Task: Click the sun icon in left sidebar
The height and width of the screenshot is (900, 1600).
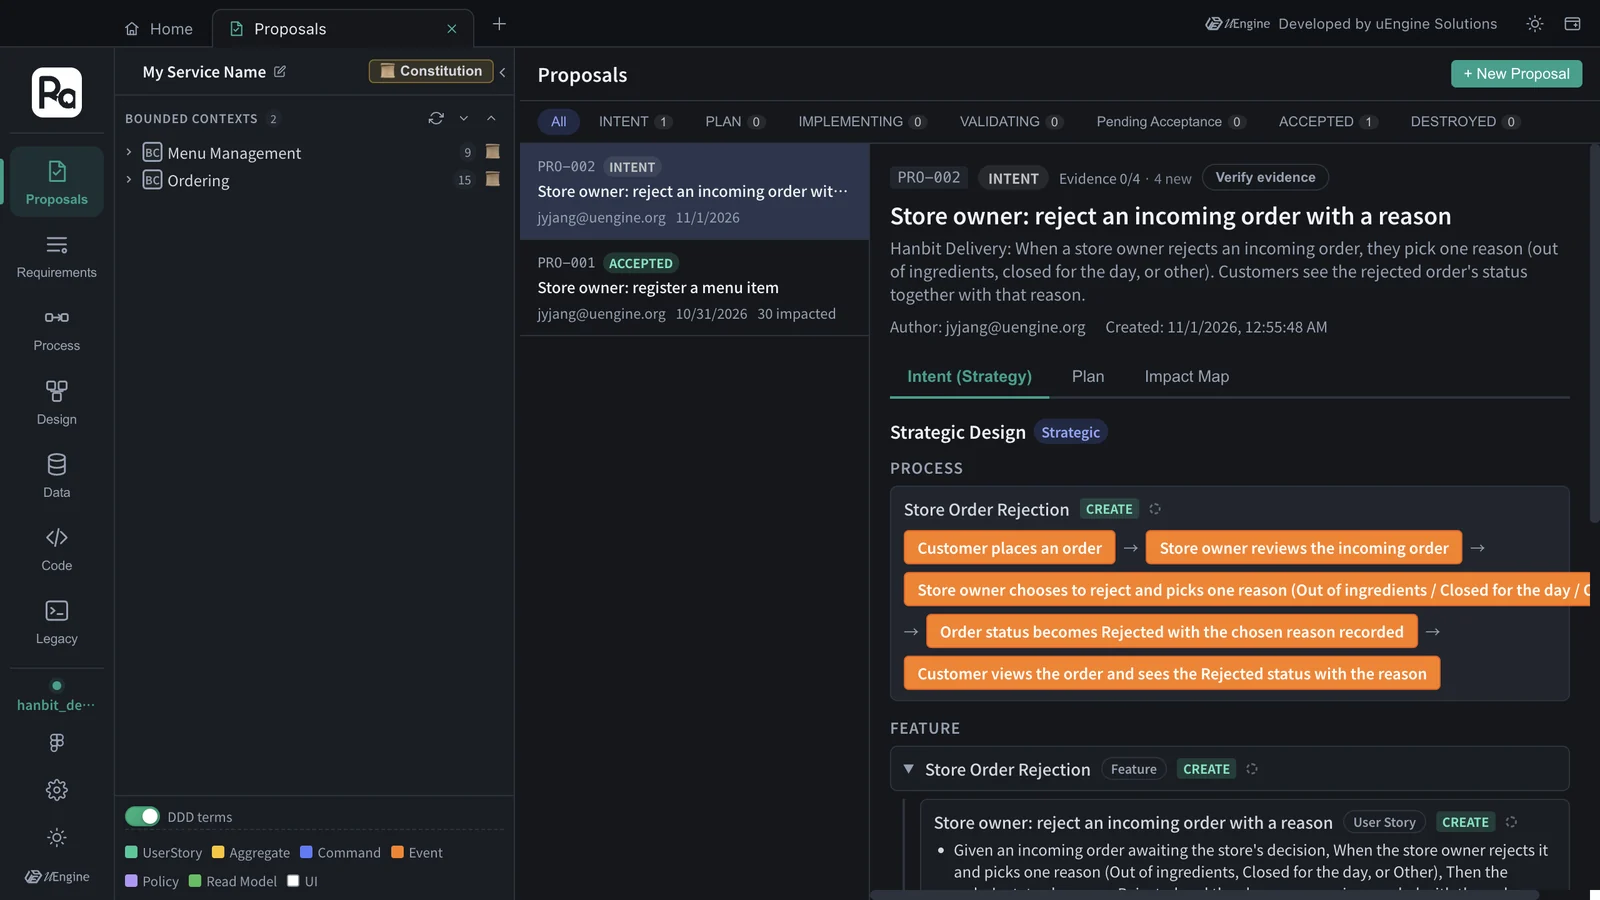Action: click(x=57, y=838)
